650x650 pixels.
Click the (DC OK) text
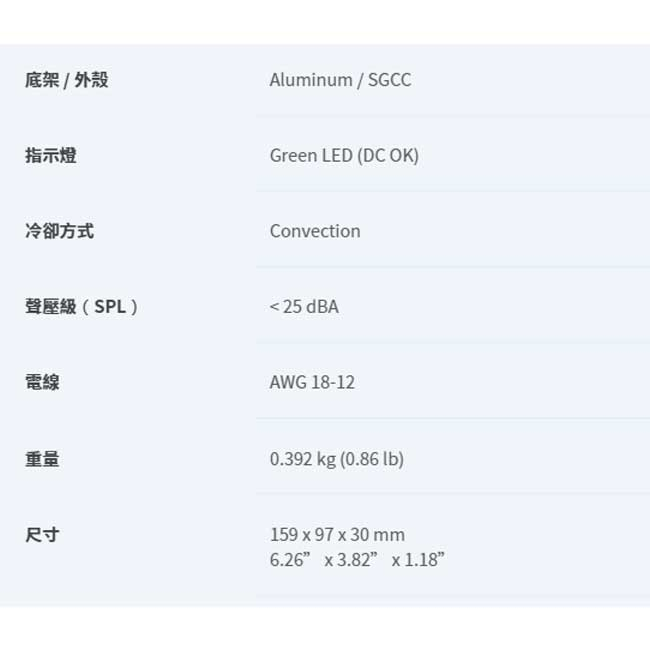(388, 156)
